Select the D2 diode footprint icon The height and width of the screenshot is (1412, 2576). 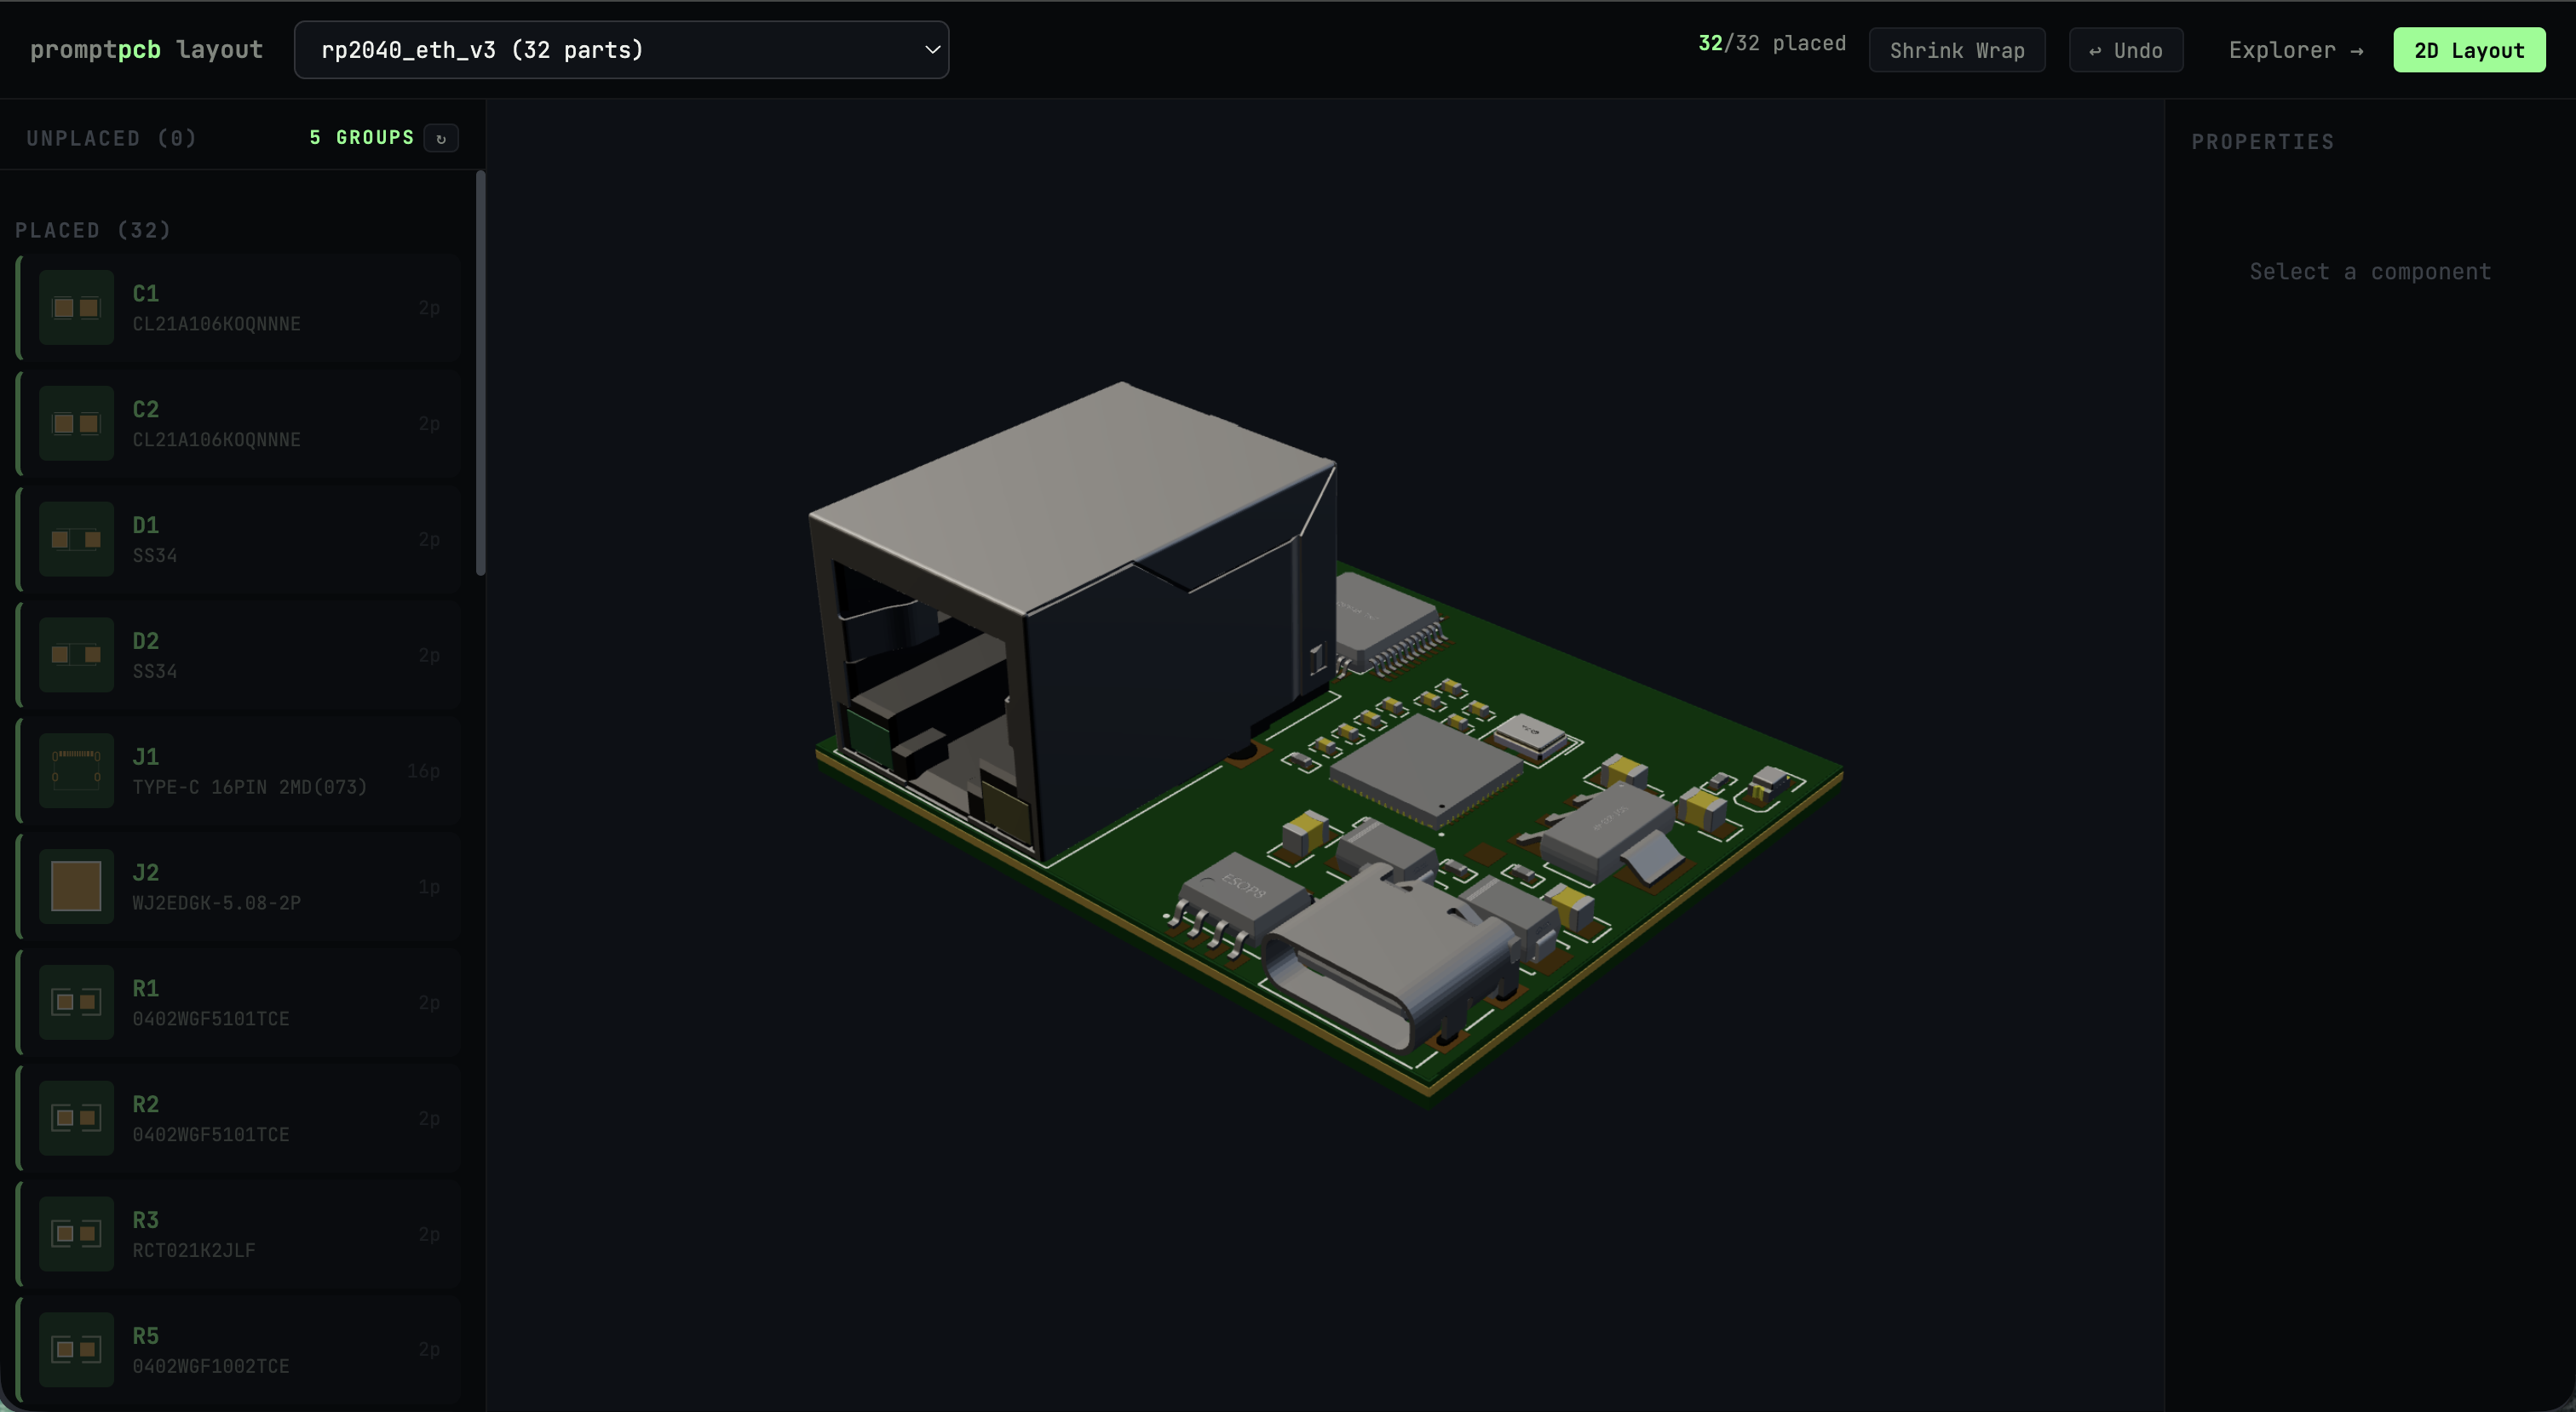(x=76, y=655)
